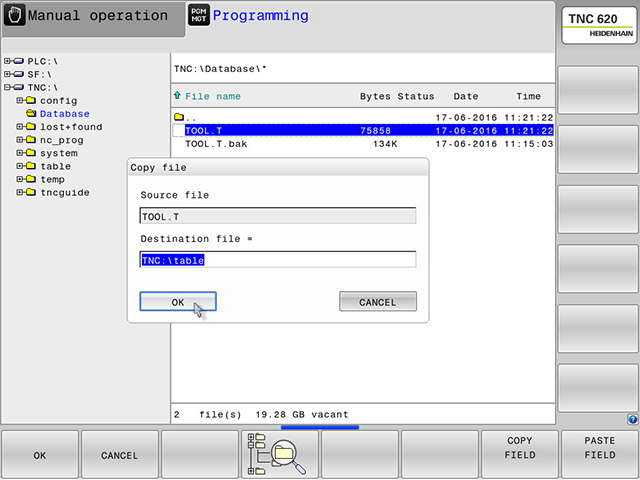Click CANCEL in the Copy file dialog
The width and height of the screenshot is (640, 480).
pos(378,302)
